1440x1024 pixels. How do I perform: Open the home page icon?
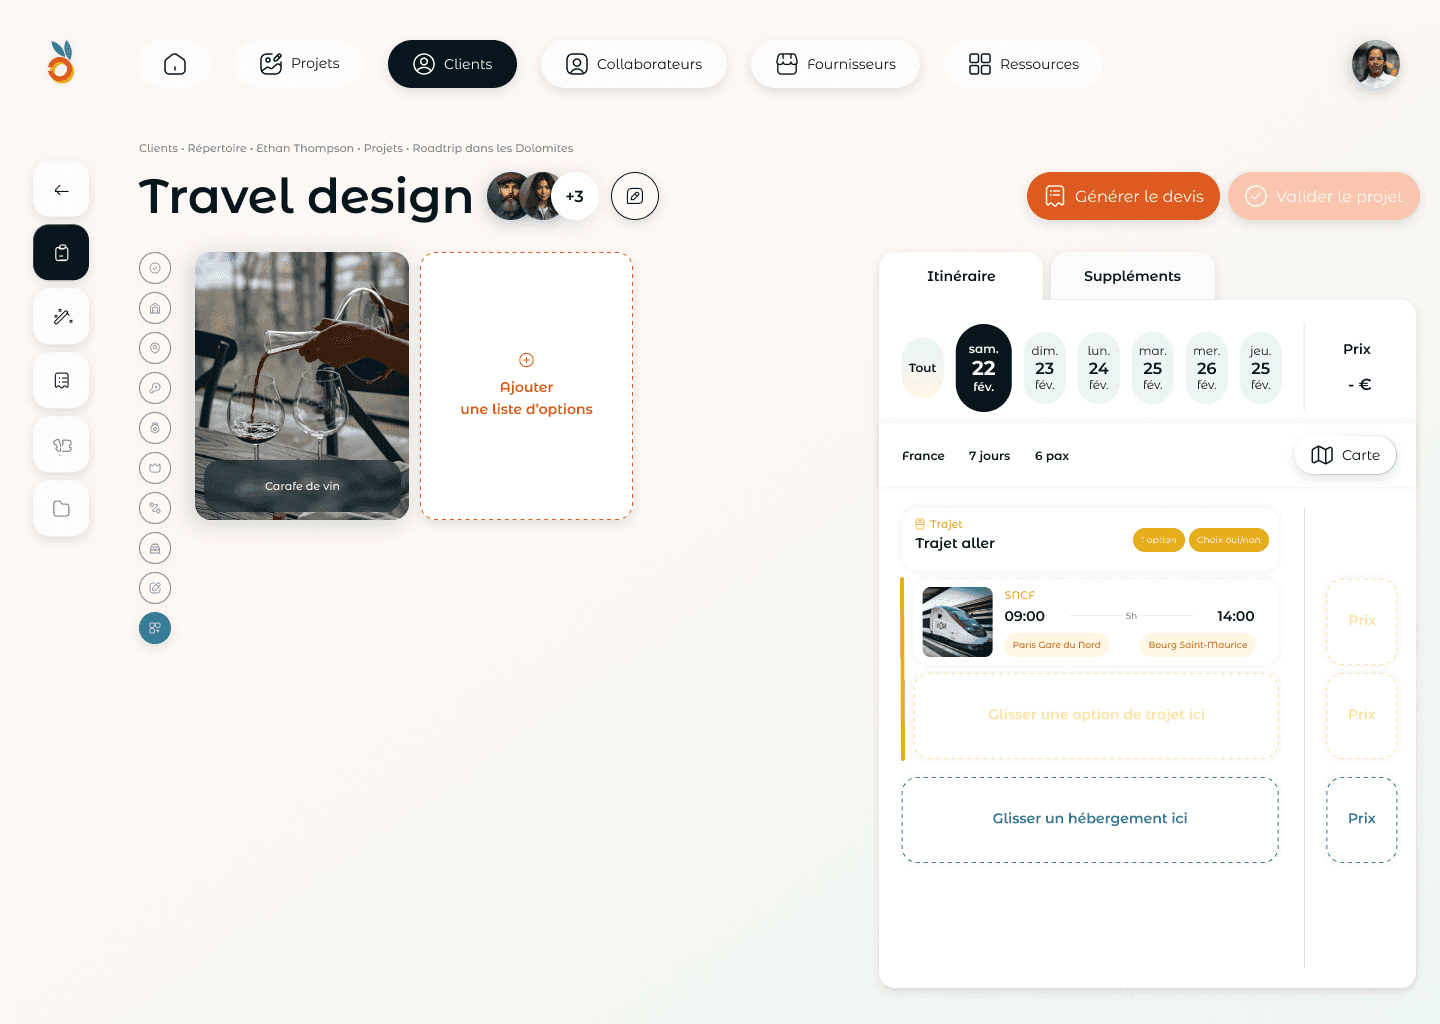pos(175,64)
